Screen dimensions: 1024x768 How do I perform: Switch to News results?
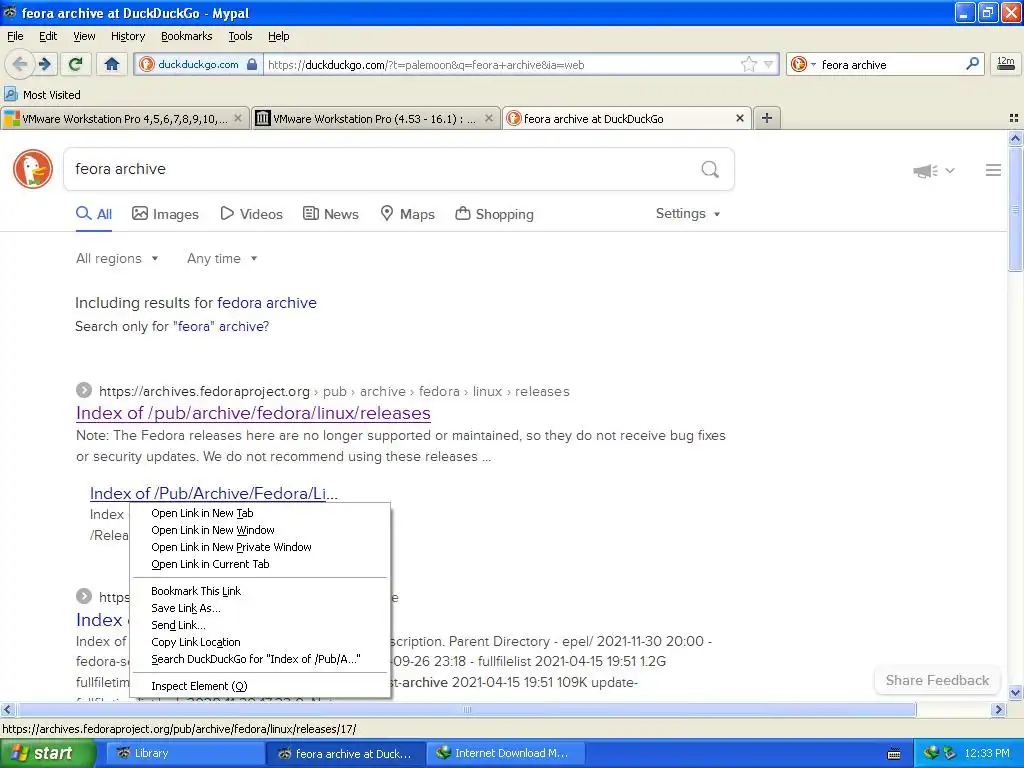click(330, 214)
